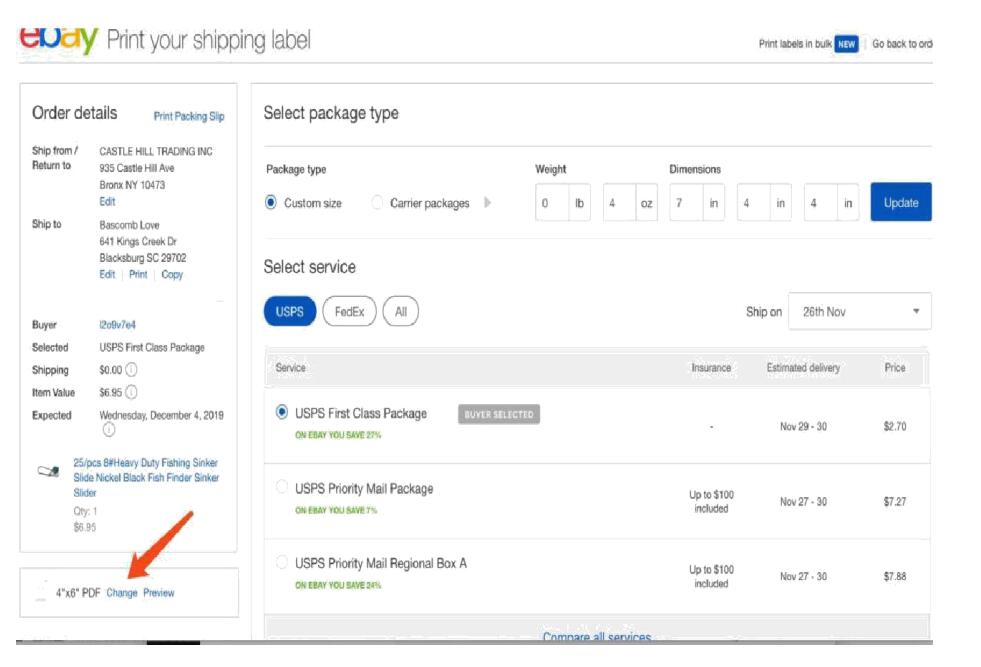The image size is (981, 667).
Task: Click info icon next to Shipping $0.00
Action: 131,370
